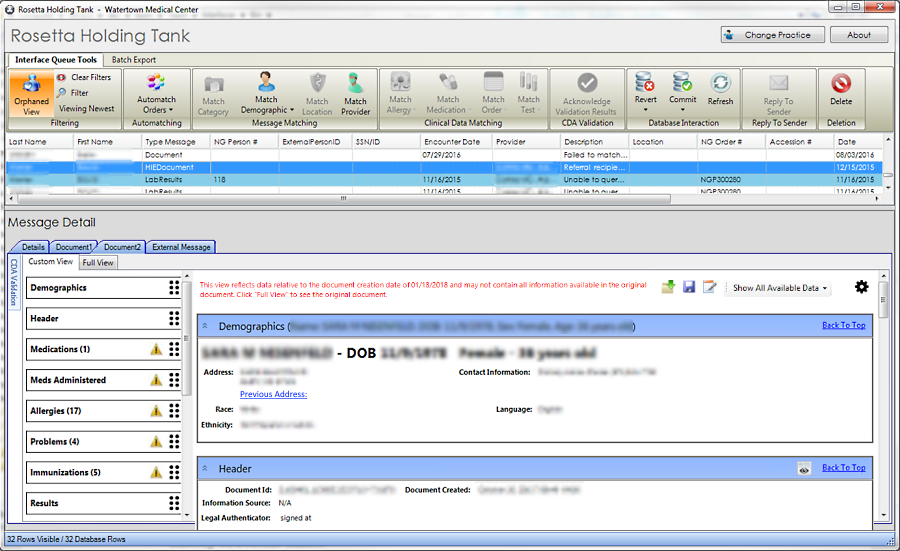The image size is (900, 551).
Task: Click warning icon beside Immunizations (5)
Action: [156, 472]
